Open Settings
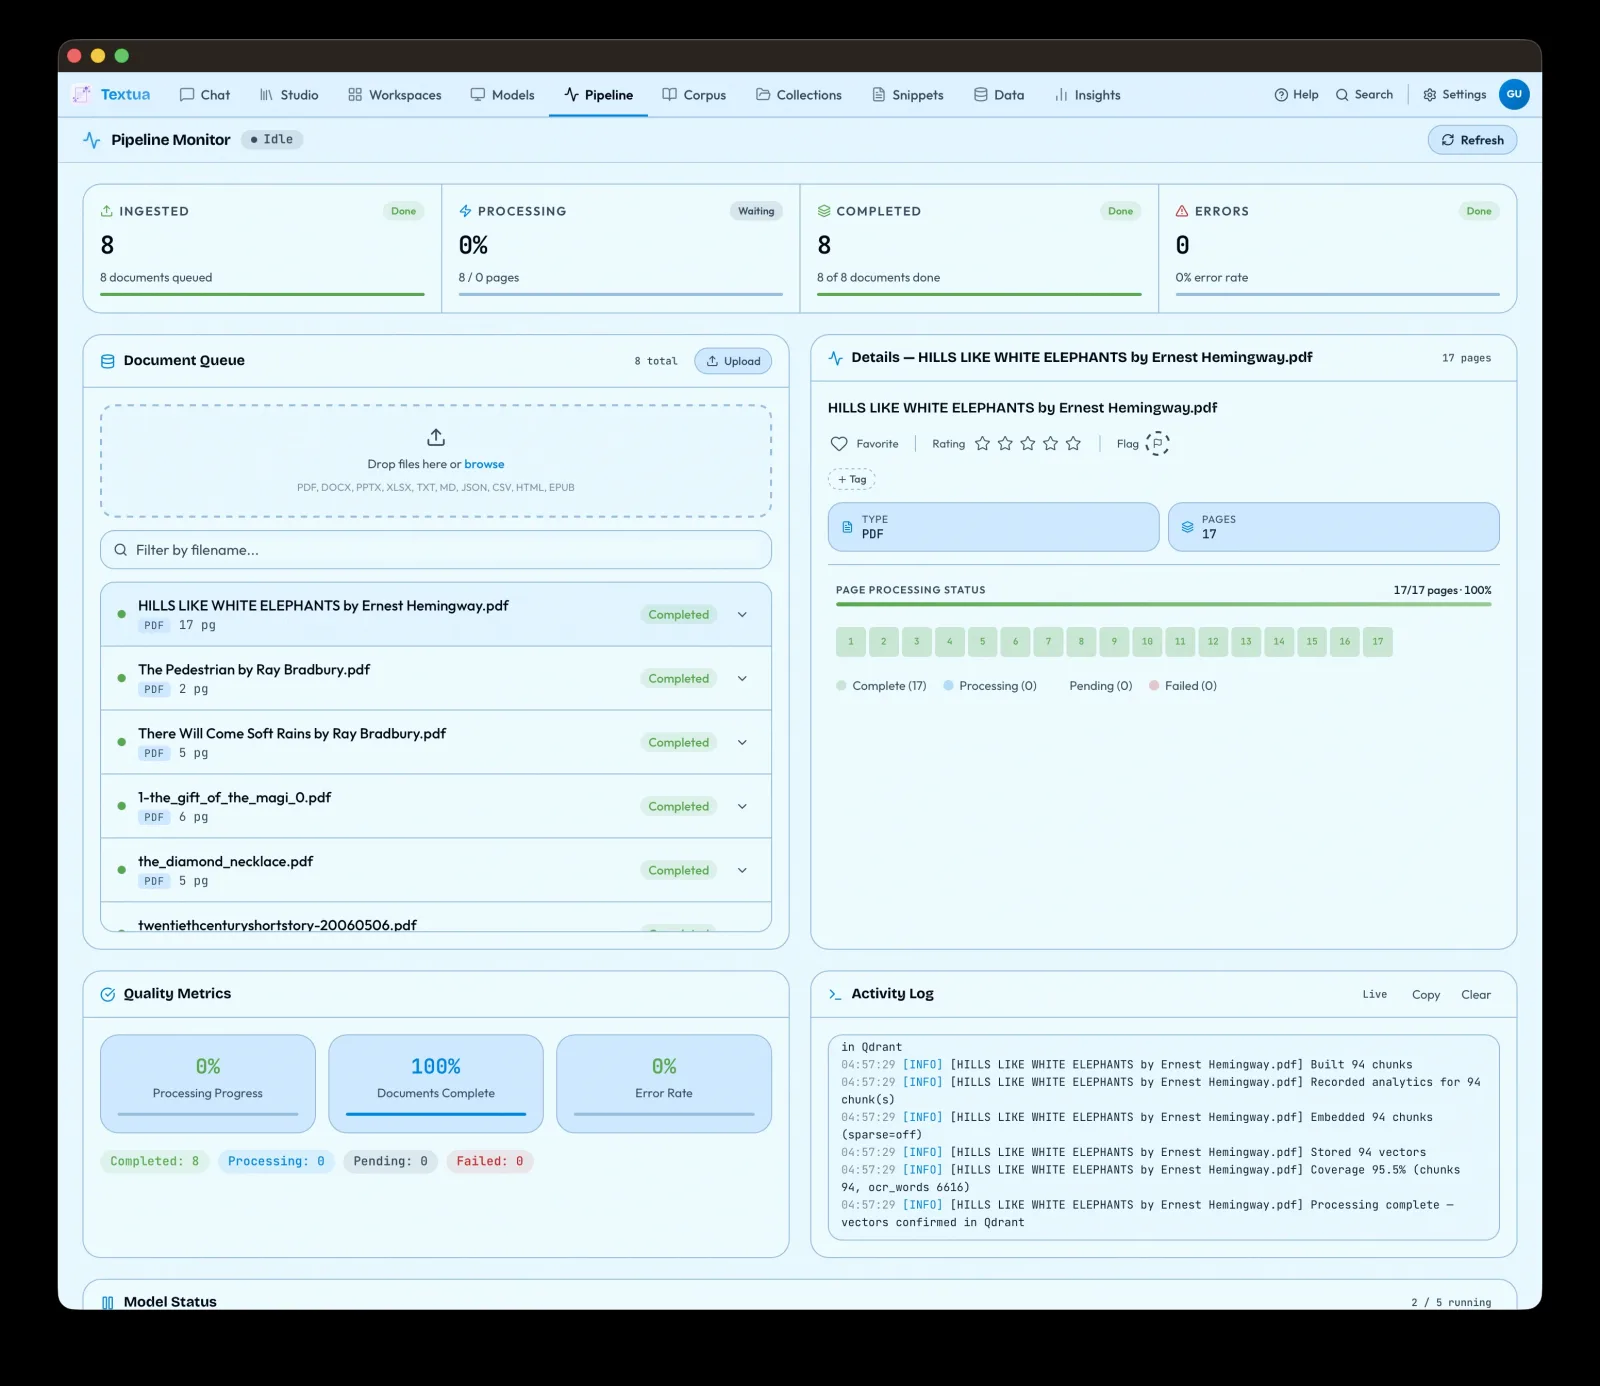Viewport: 1600px width, 1386px height. [1454, 95]
